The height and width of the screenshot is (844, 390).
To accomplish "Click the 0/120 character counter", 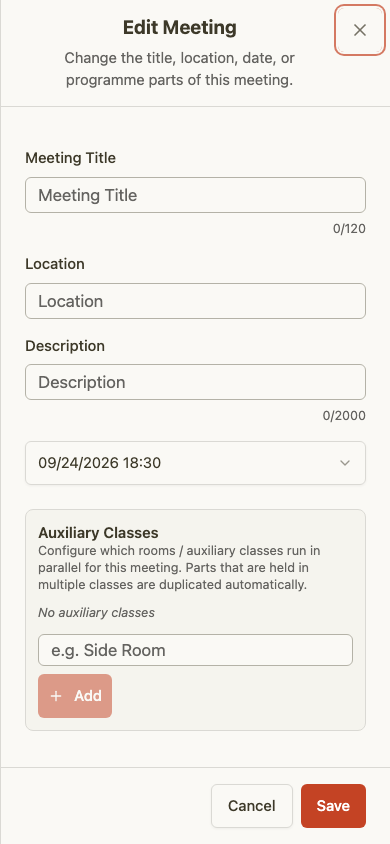I will 349,229.
